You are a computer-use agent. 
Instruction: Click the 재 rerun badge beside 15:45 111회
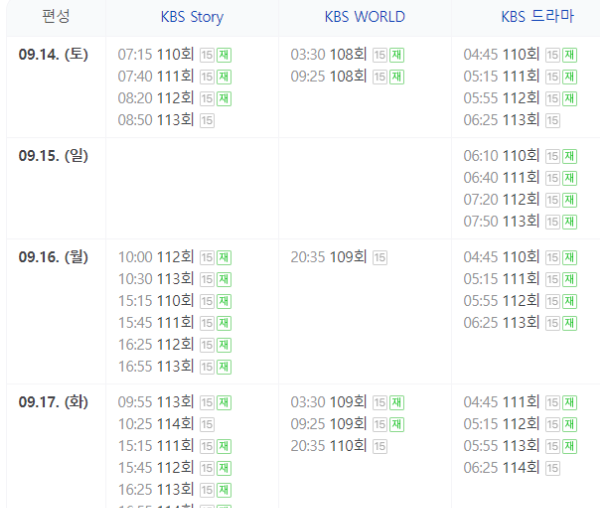[x=224, y=323]
